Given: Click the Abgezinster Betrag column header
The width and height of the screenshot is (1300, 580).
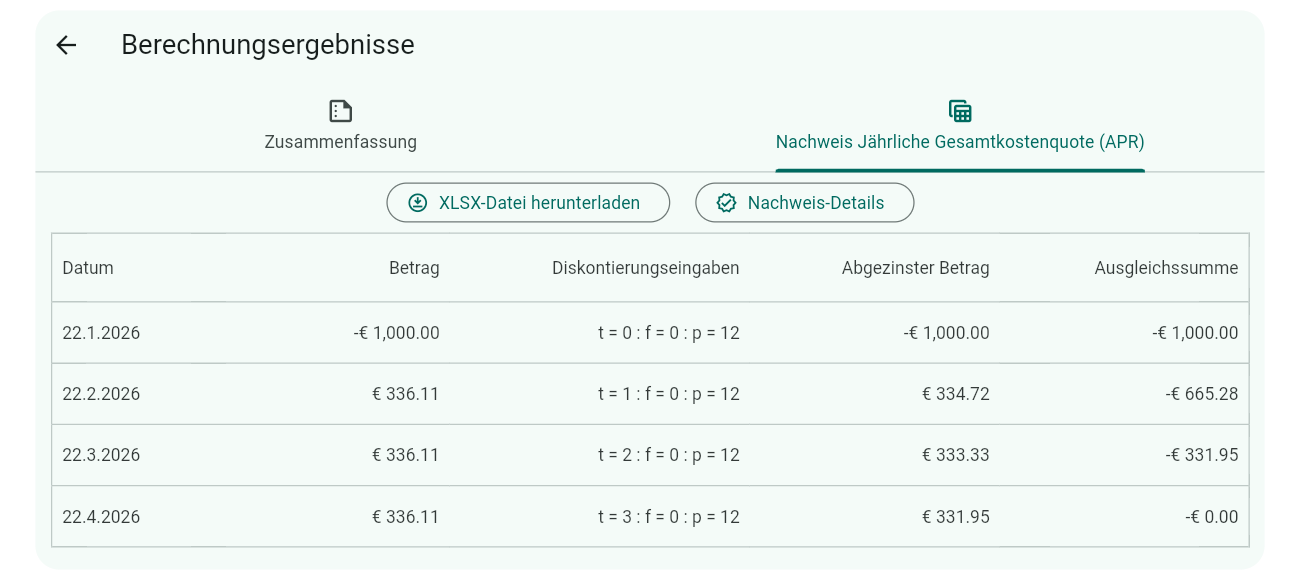Looking at the screenshot, I should (916, 268).
